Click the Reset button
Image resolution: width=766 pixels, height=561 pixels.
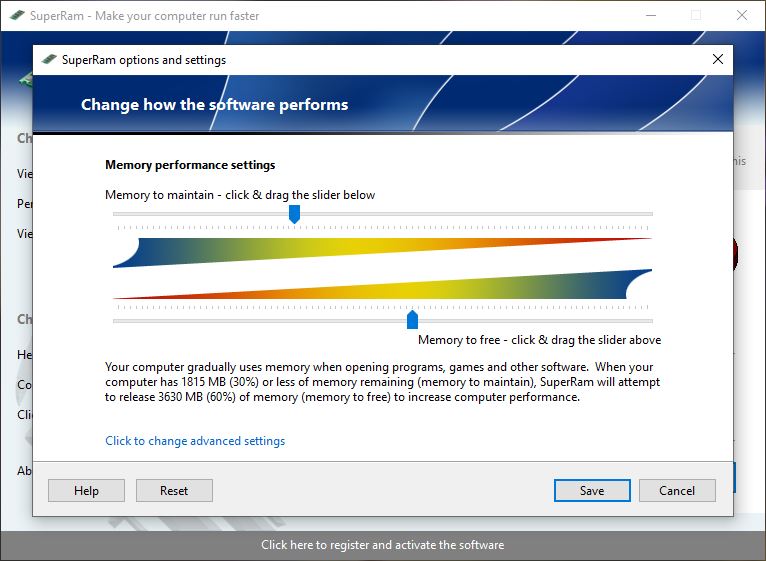coord(174,490)
